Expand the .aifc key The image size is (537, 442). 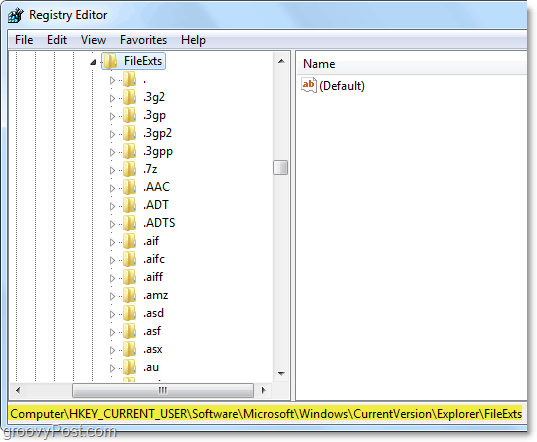pyautogui.click(x=112, y=260)
